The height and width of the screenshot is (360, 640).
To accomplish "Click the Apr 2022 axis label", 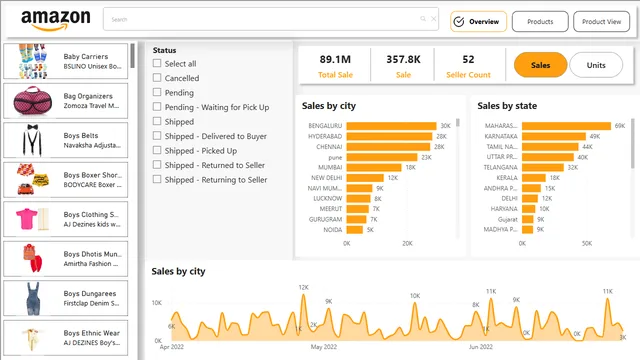I will (171, 347).
